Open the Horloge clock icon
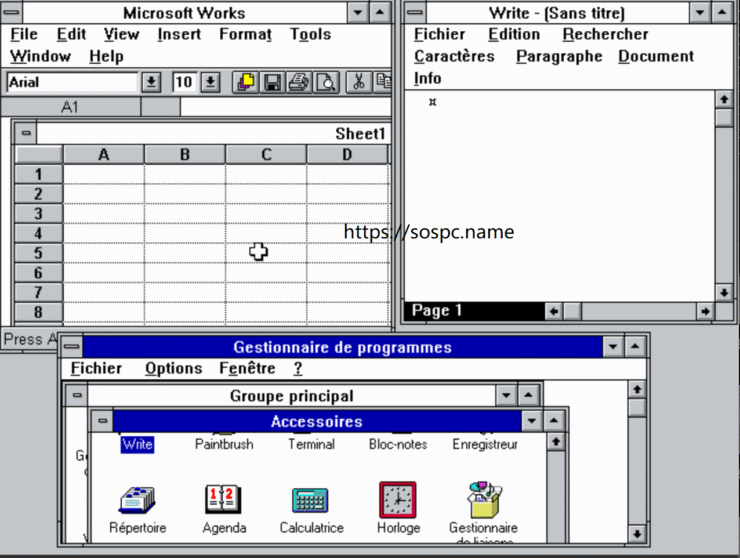 click(x=398, y=500)
